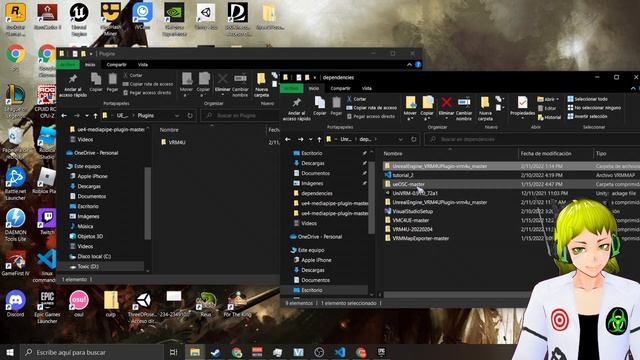Expand address bar history in dependencies window
This screenshot has width=640, height=360.
point(401,139)
